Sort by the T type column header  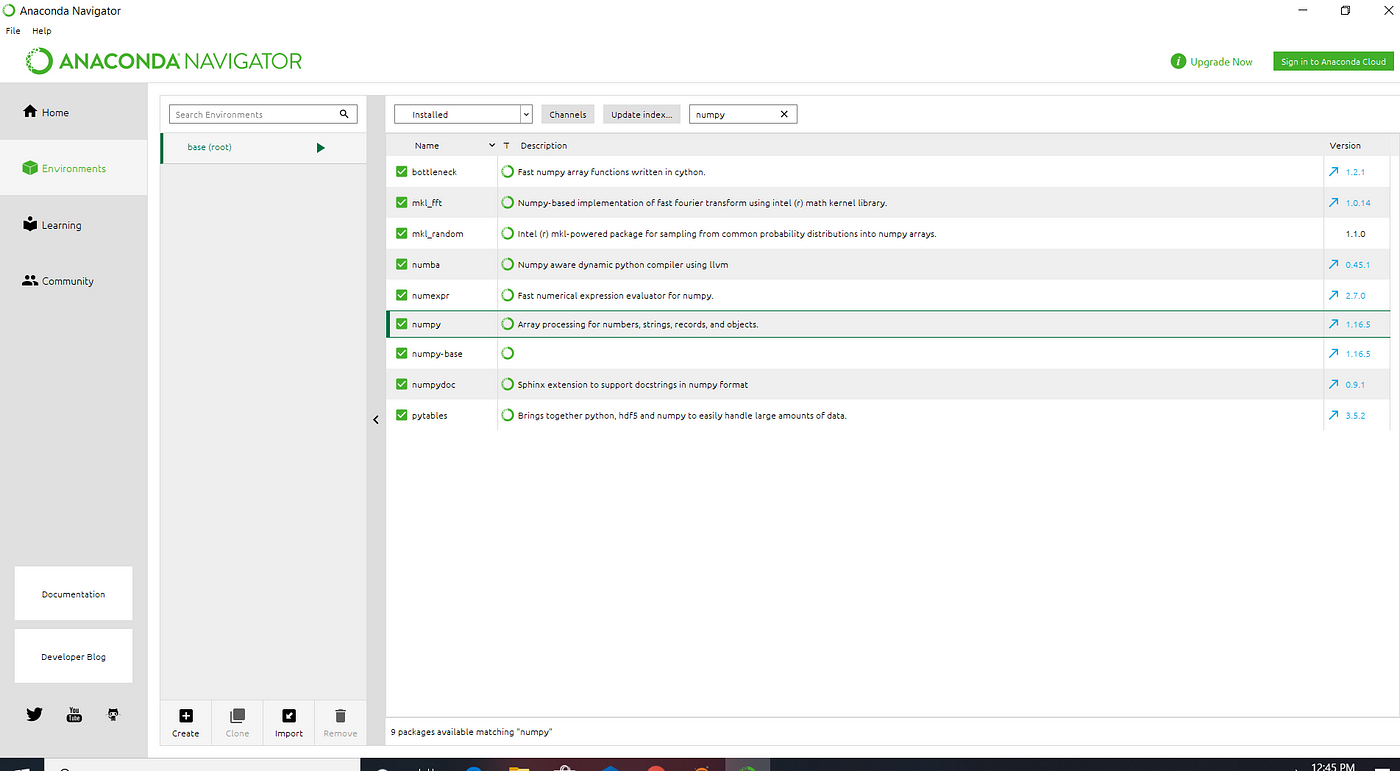point(507,146)
